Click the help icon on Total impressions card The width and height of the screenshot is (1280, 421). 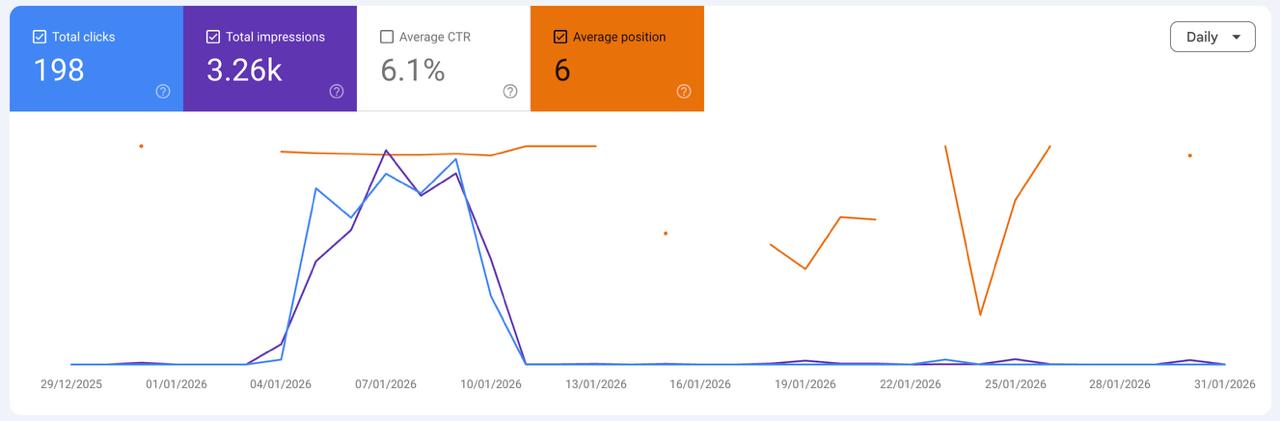point(336,91)
